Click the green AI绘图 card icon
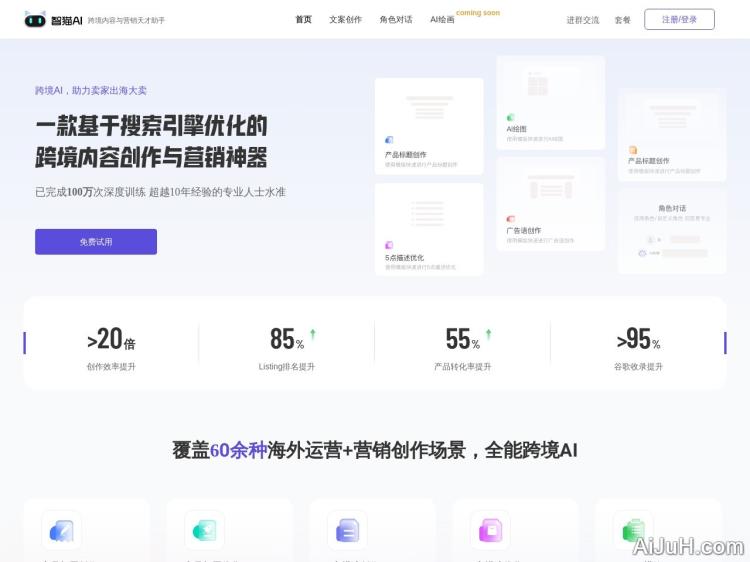 pyautogui.click(x=510, y=117)
